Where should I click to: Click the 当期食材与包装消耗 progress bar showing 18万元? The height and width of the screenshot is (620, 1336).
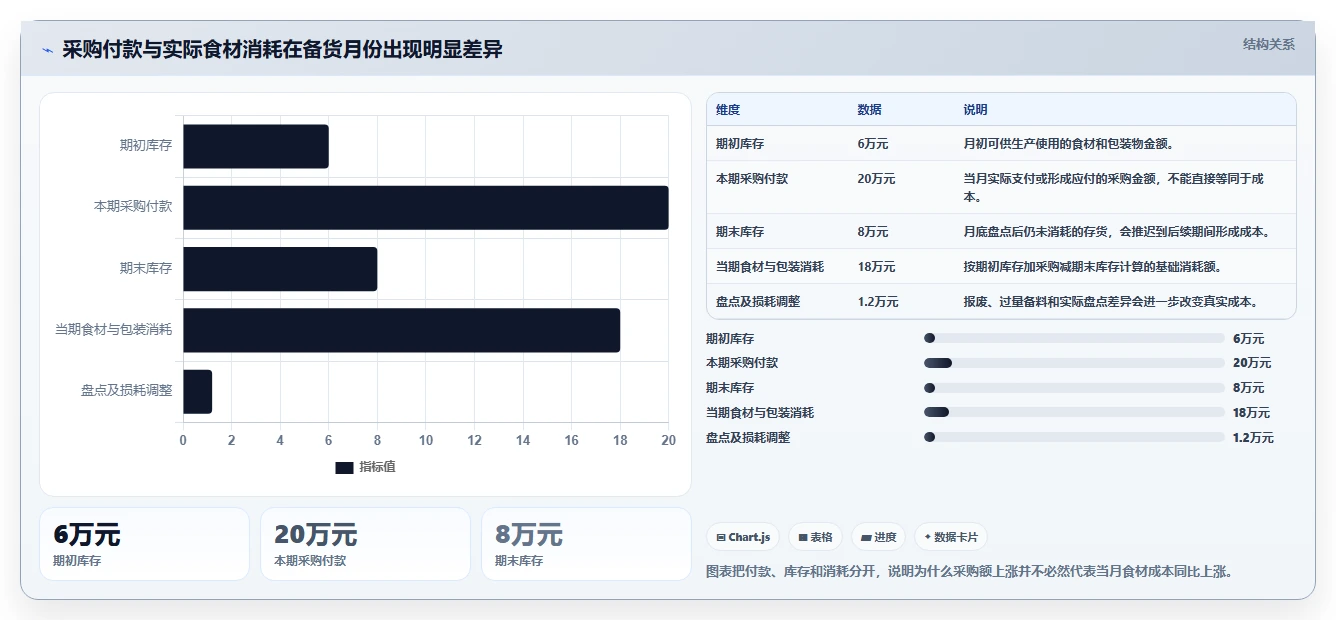click(x=1074, y=412)
